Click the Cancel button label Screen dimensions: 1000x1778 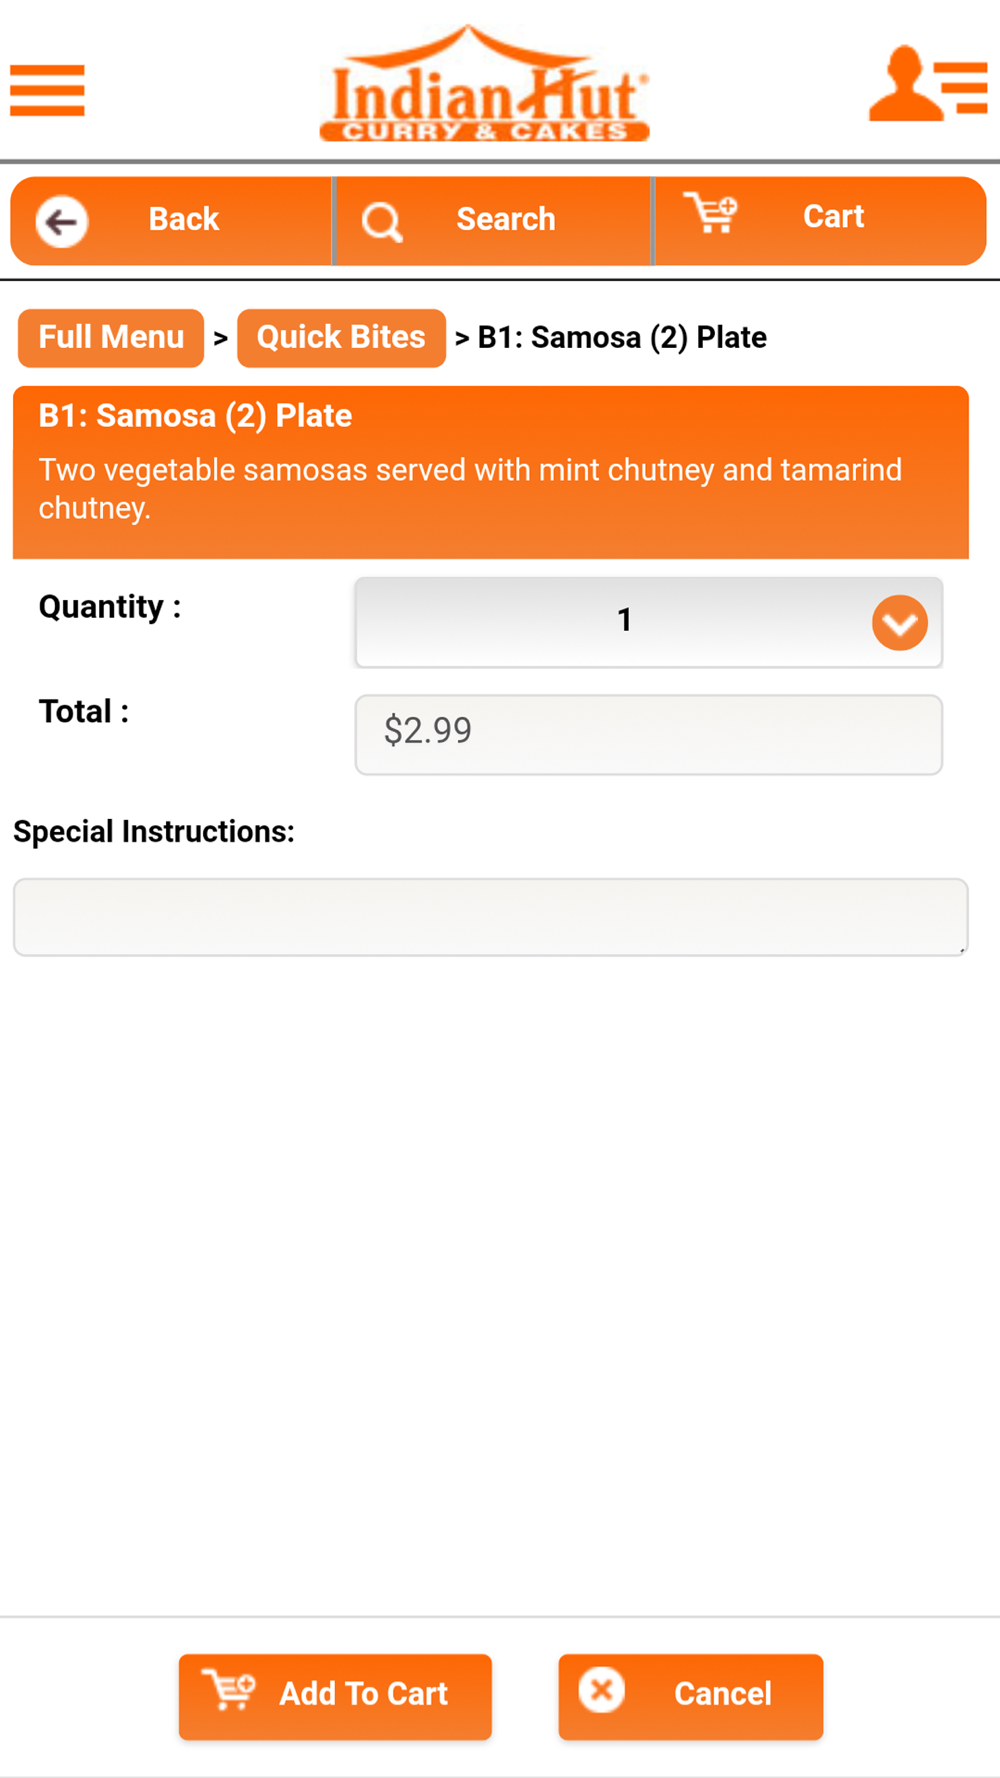(723, 1693)
